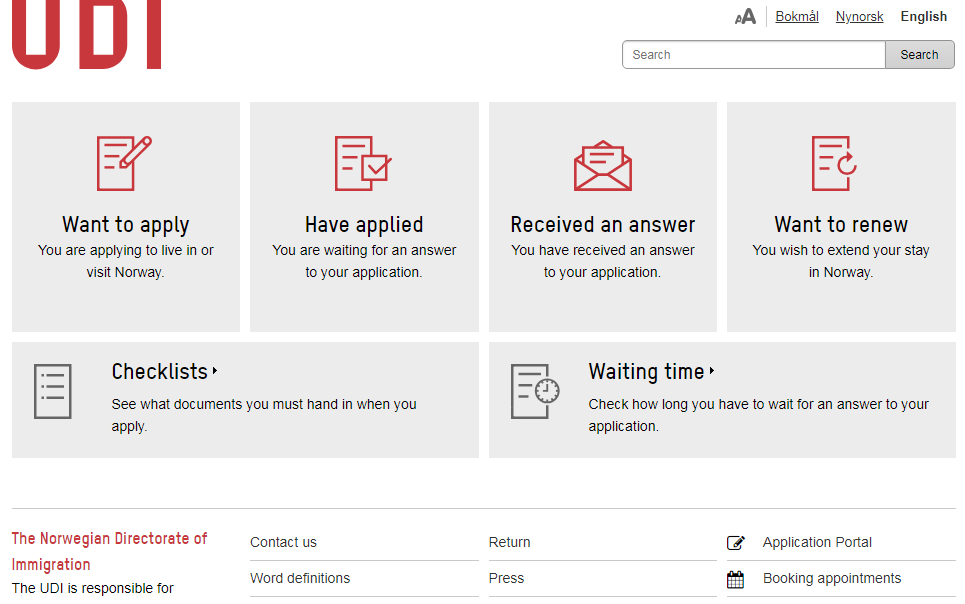This screenshot has width=965, height=604.
Task: Click 'You are applying to live in or visit Norway' text
Action: pyautogui.click(x=126, y=261)
